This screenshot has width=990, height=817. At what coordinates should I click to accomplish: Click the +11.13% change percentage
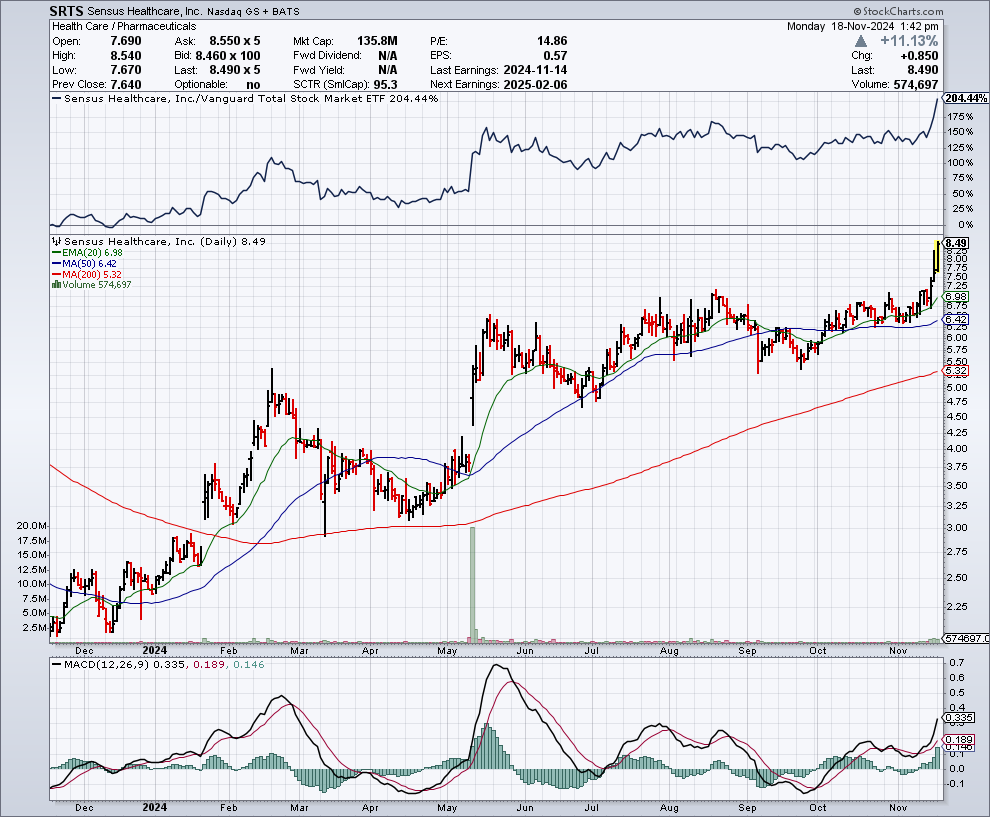pos(909,41)
